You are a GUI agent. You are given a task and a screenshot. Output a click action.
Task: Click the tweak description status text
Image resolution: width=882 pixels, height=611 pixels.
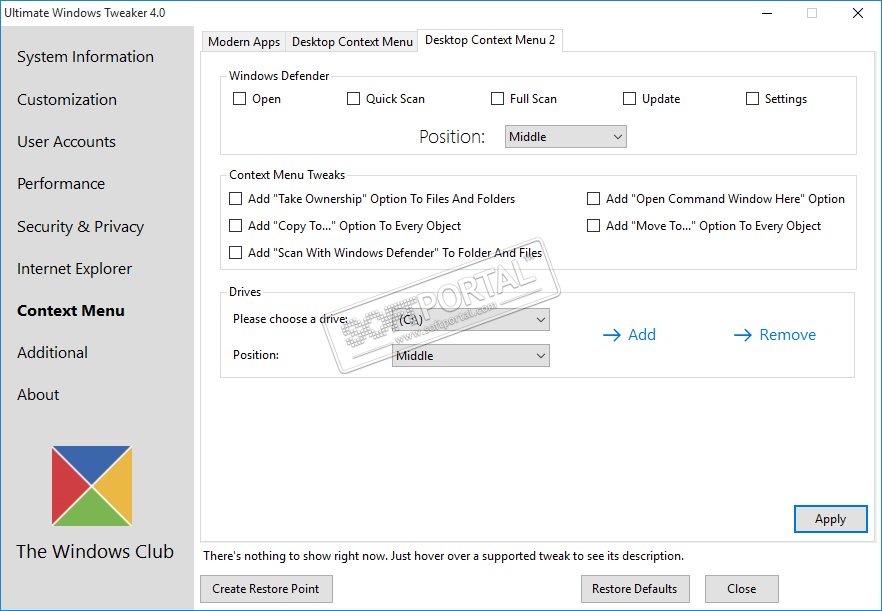[x=443, y=556]
